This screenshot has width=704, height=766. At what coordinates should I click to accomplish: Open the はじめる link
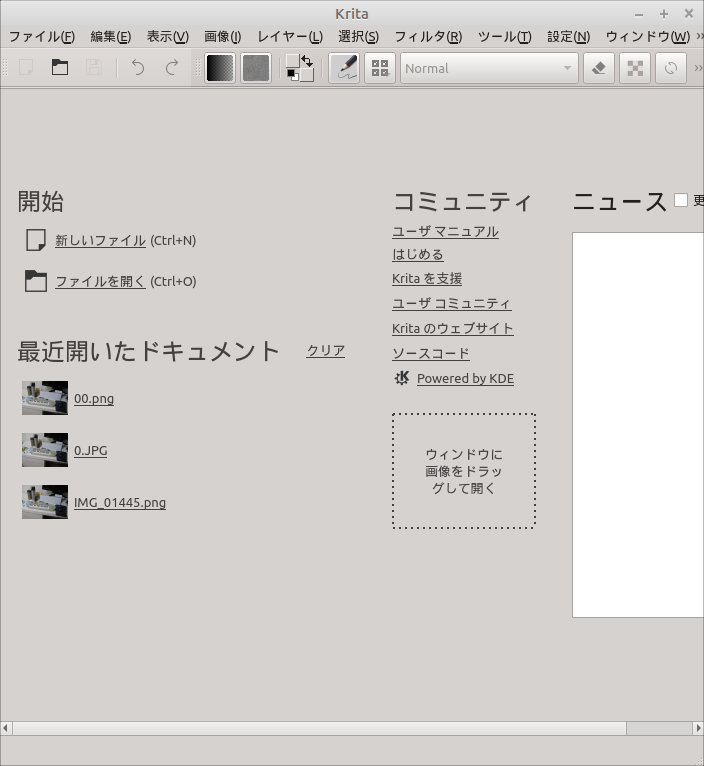point(418,255)
